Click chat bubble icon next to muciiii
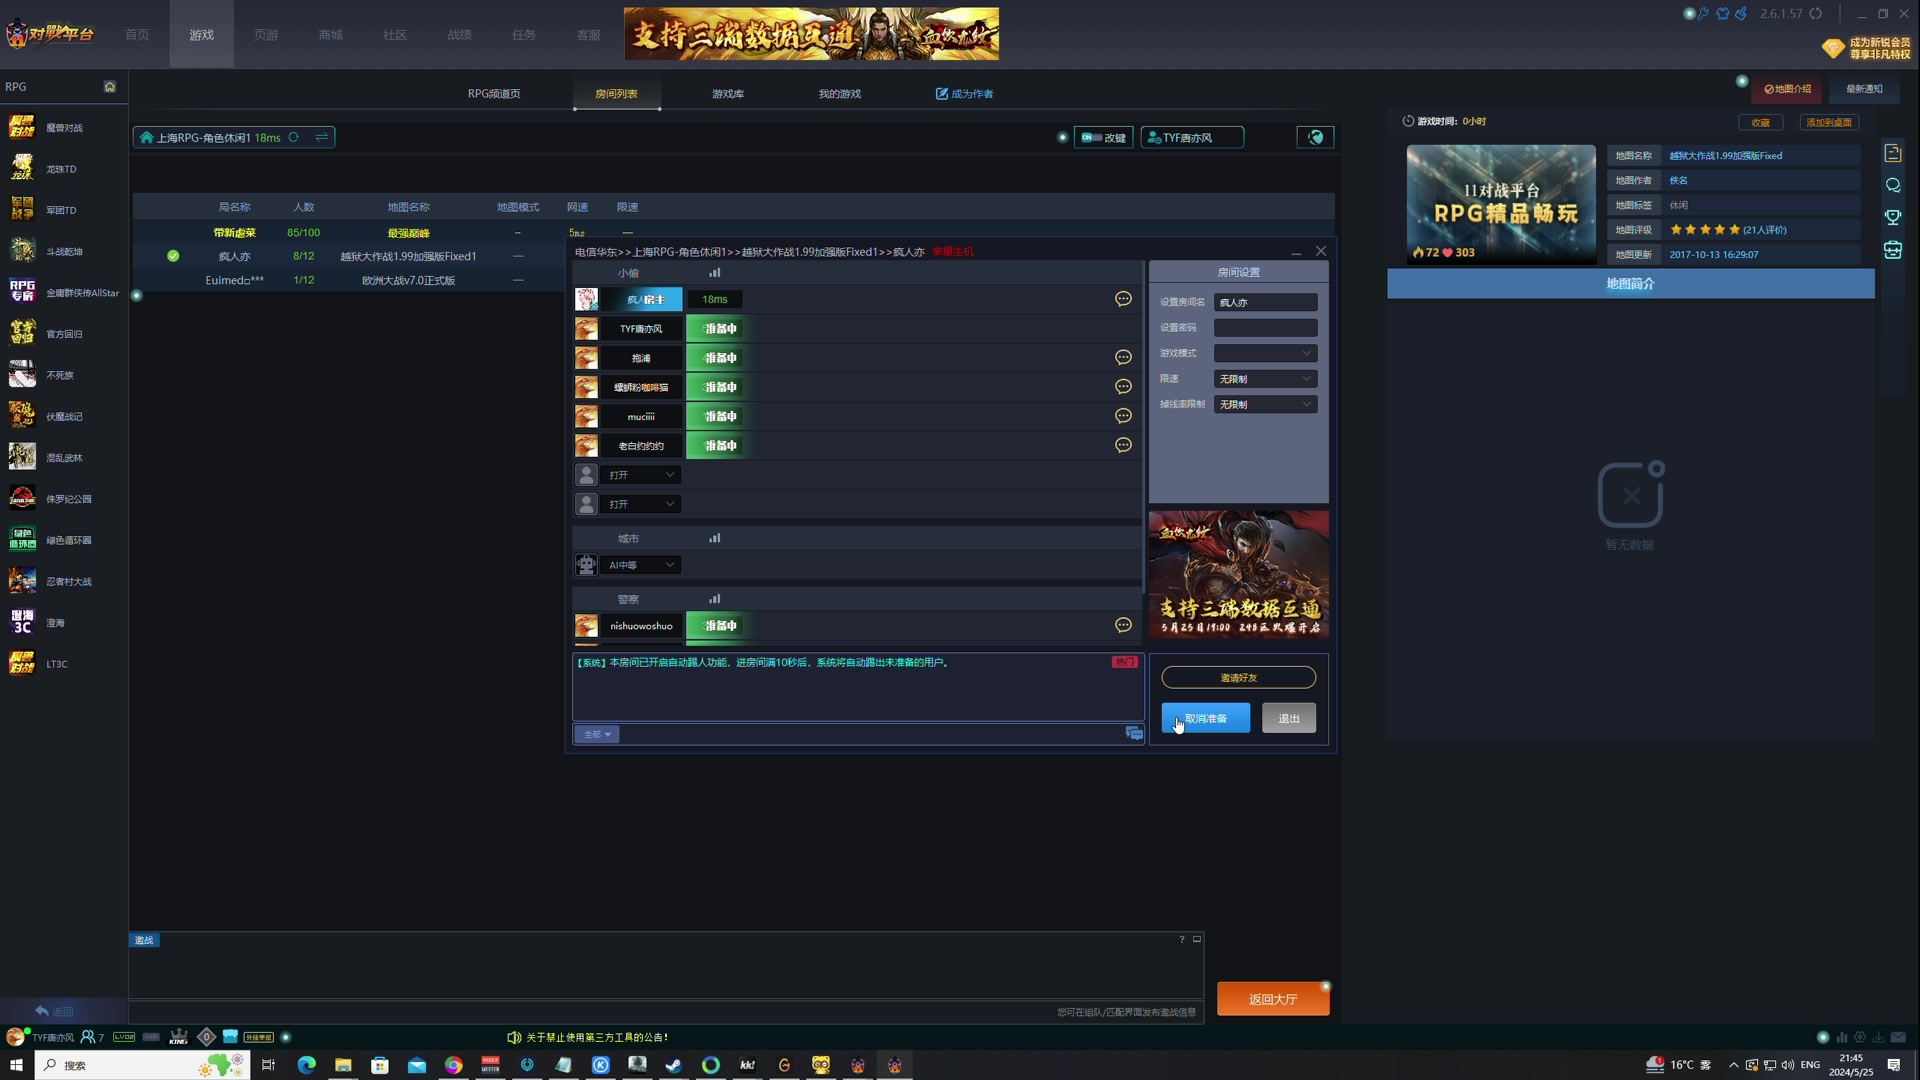This screenshot has height=1080, width=1920. point(1123,416)
